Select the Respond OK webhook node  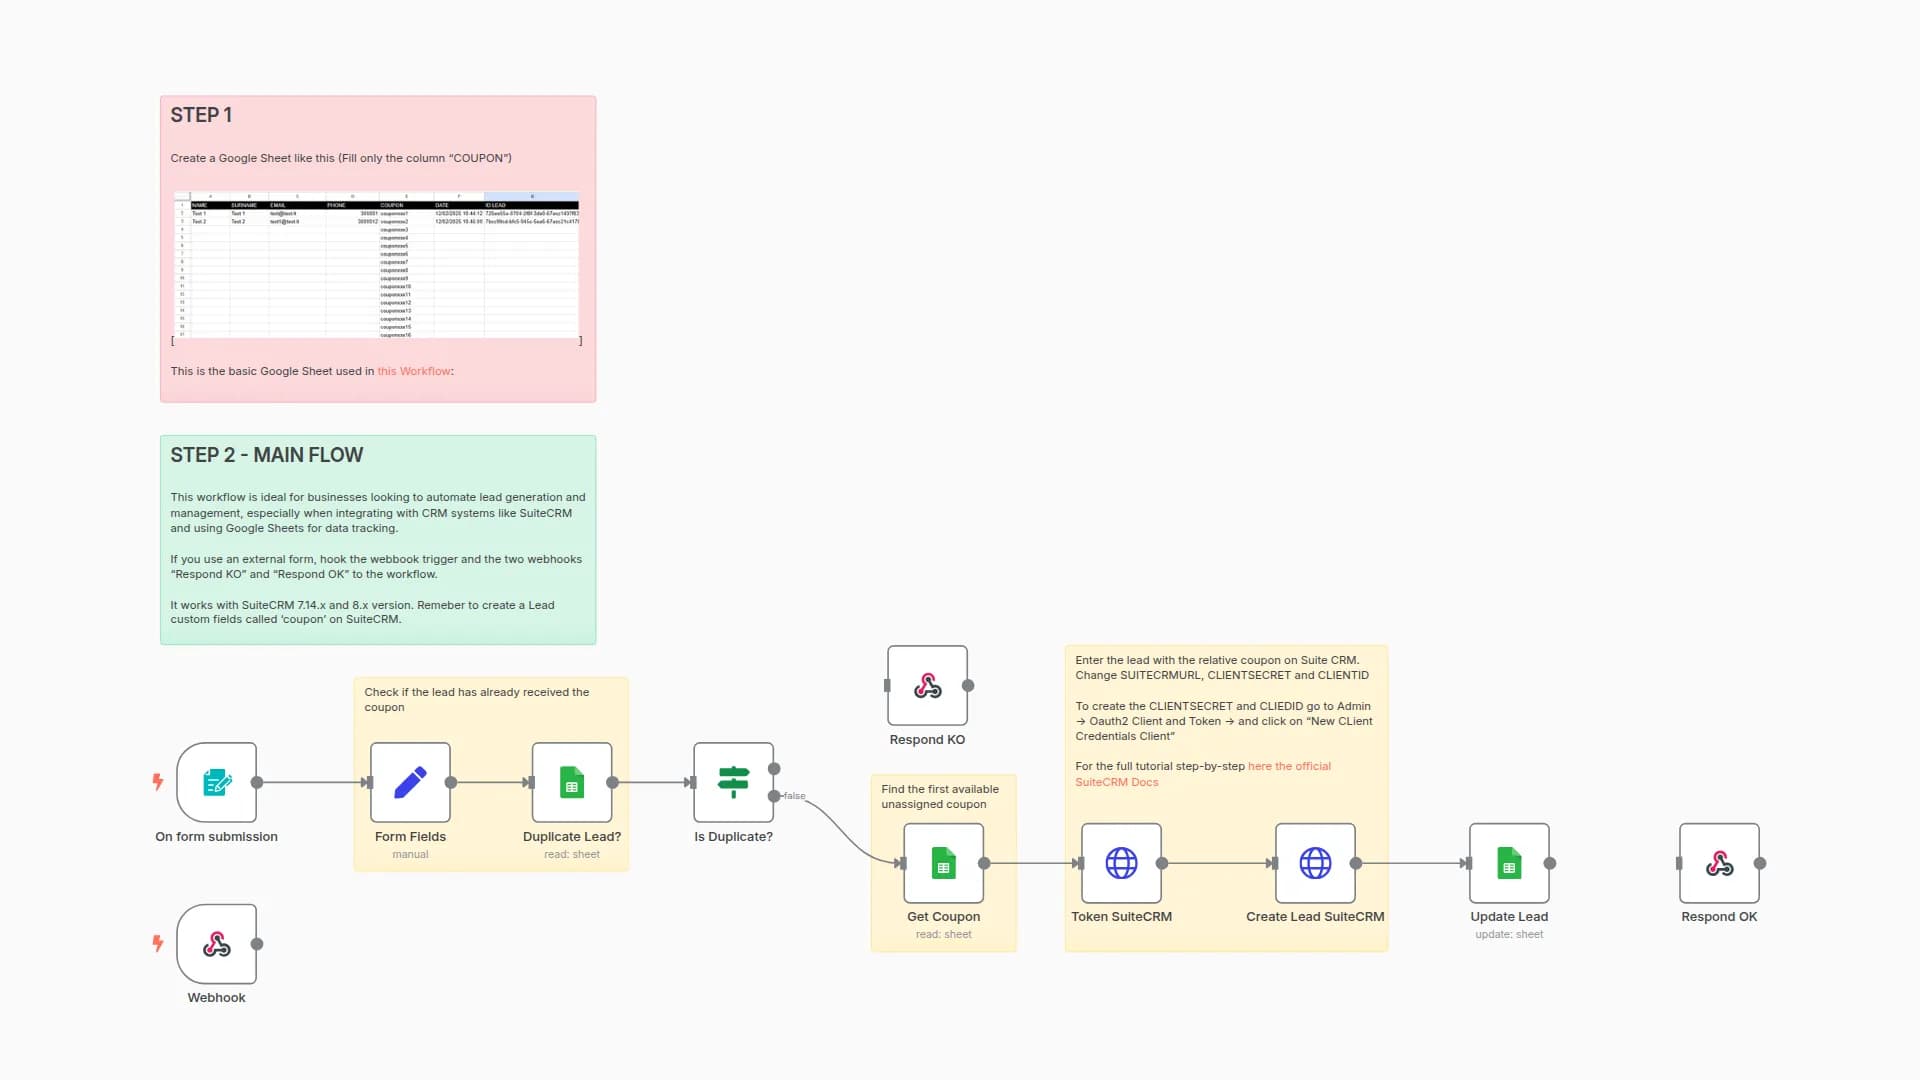click(x=1720, y=863)
